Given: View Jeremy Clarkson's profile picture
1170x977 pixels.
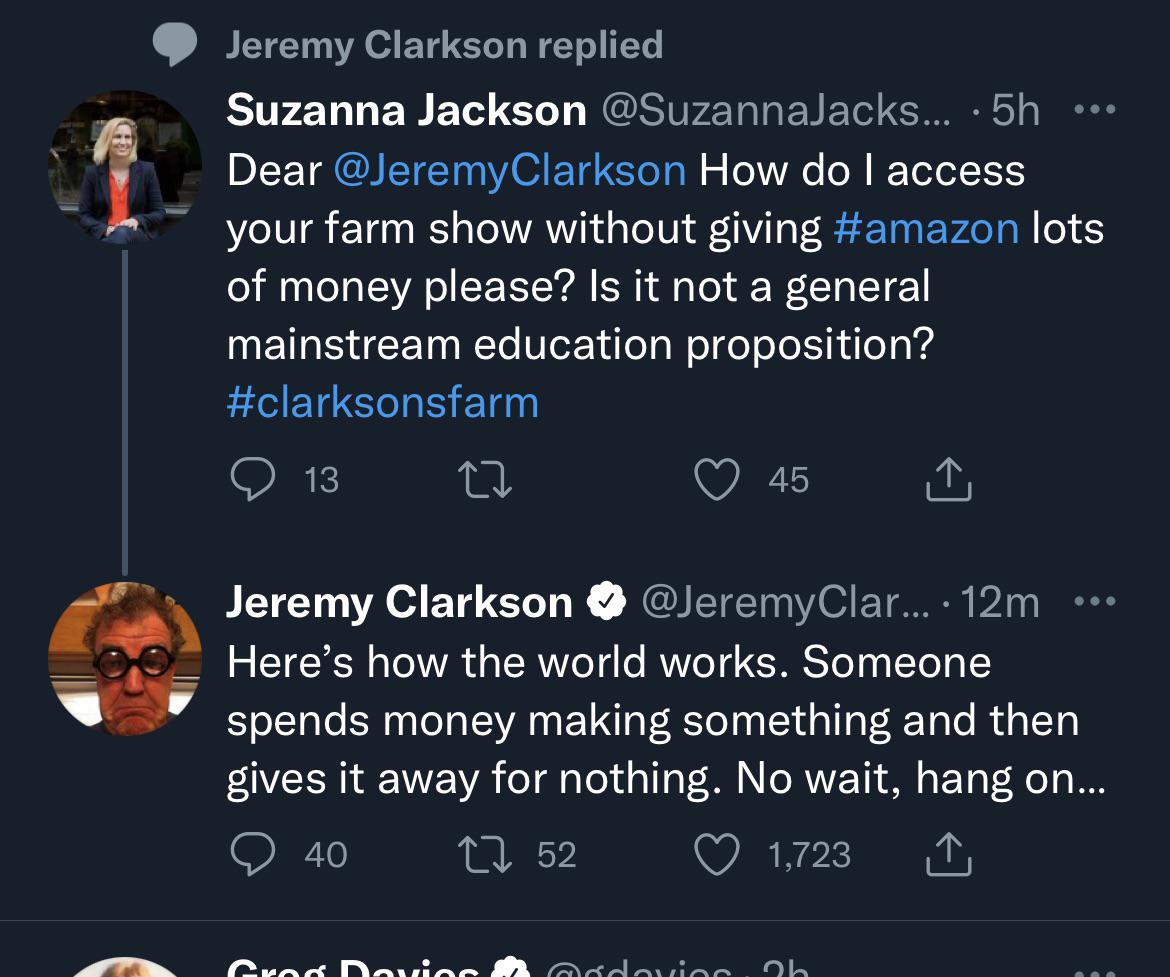Looking at the screenshot, I should tap(125, 658).
